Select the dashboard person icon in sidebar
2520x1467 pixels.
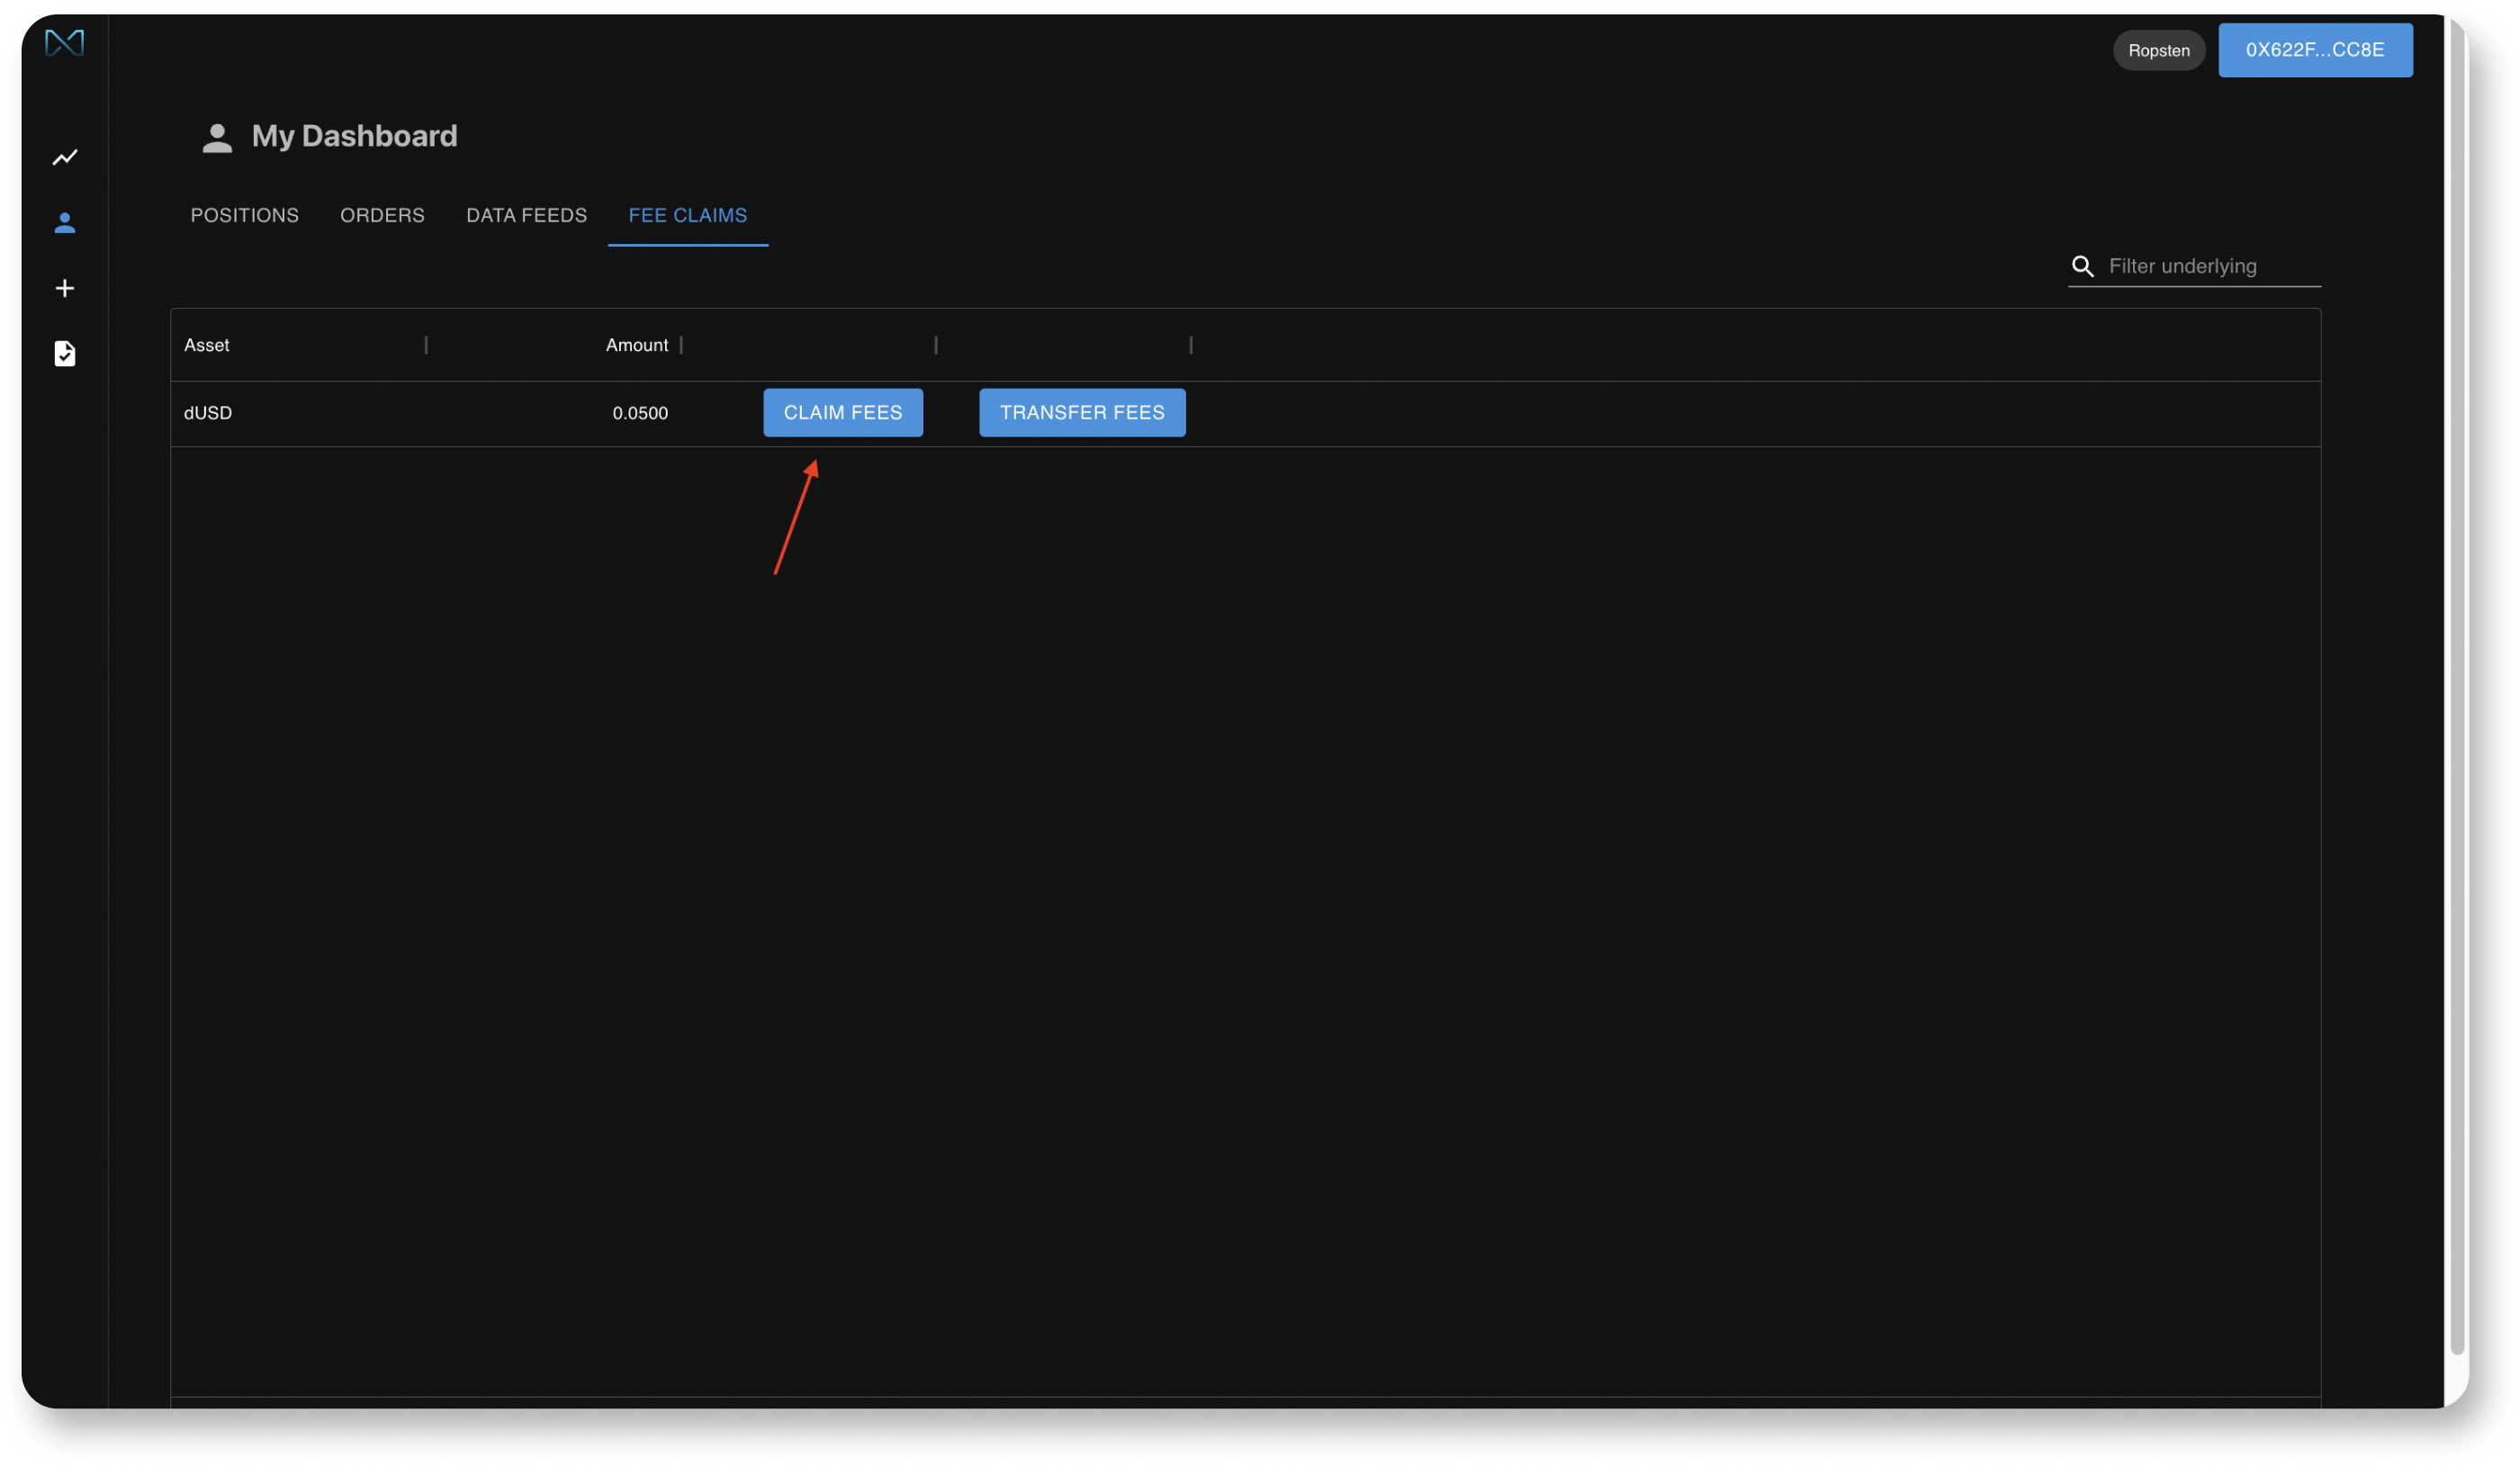coord(65,223)
